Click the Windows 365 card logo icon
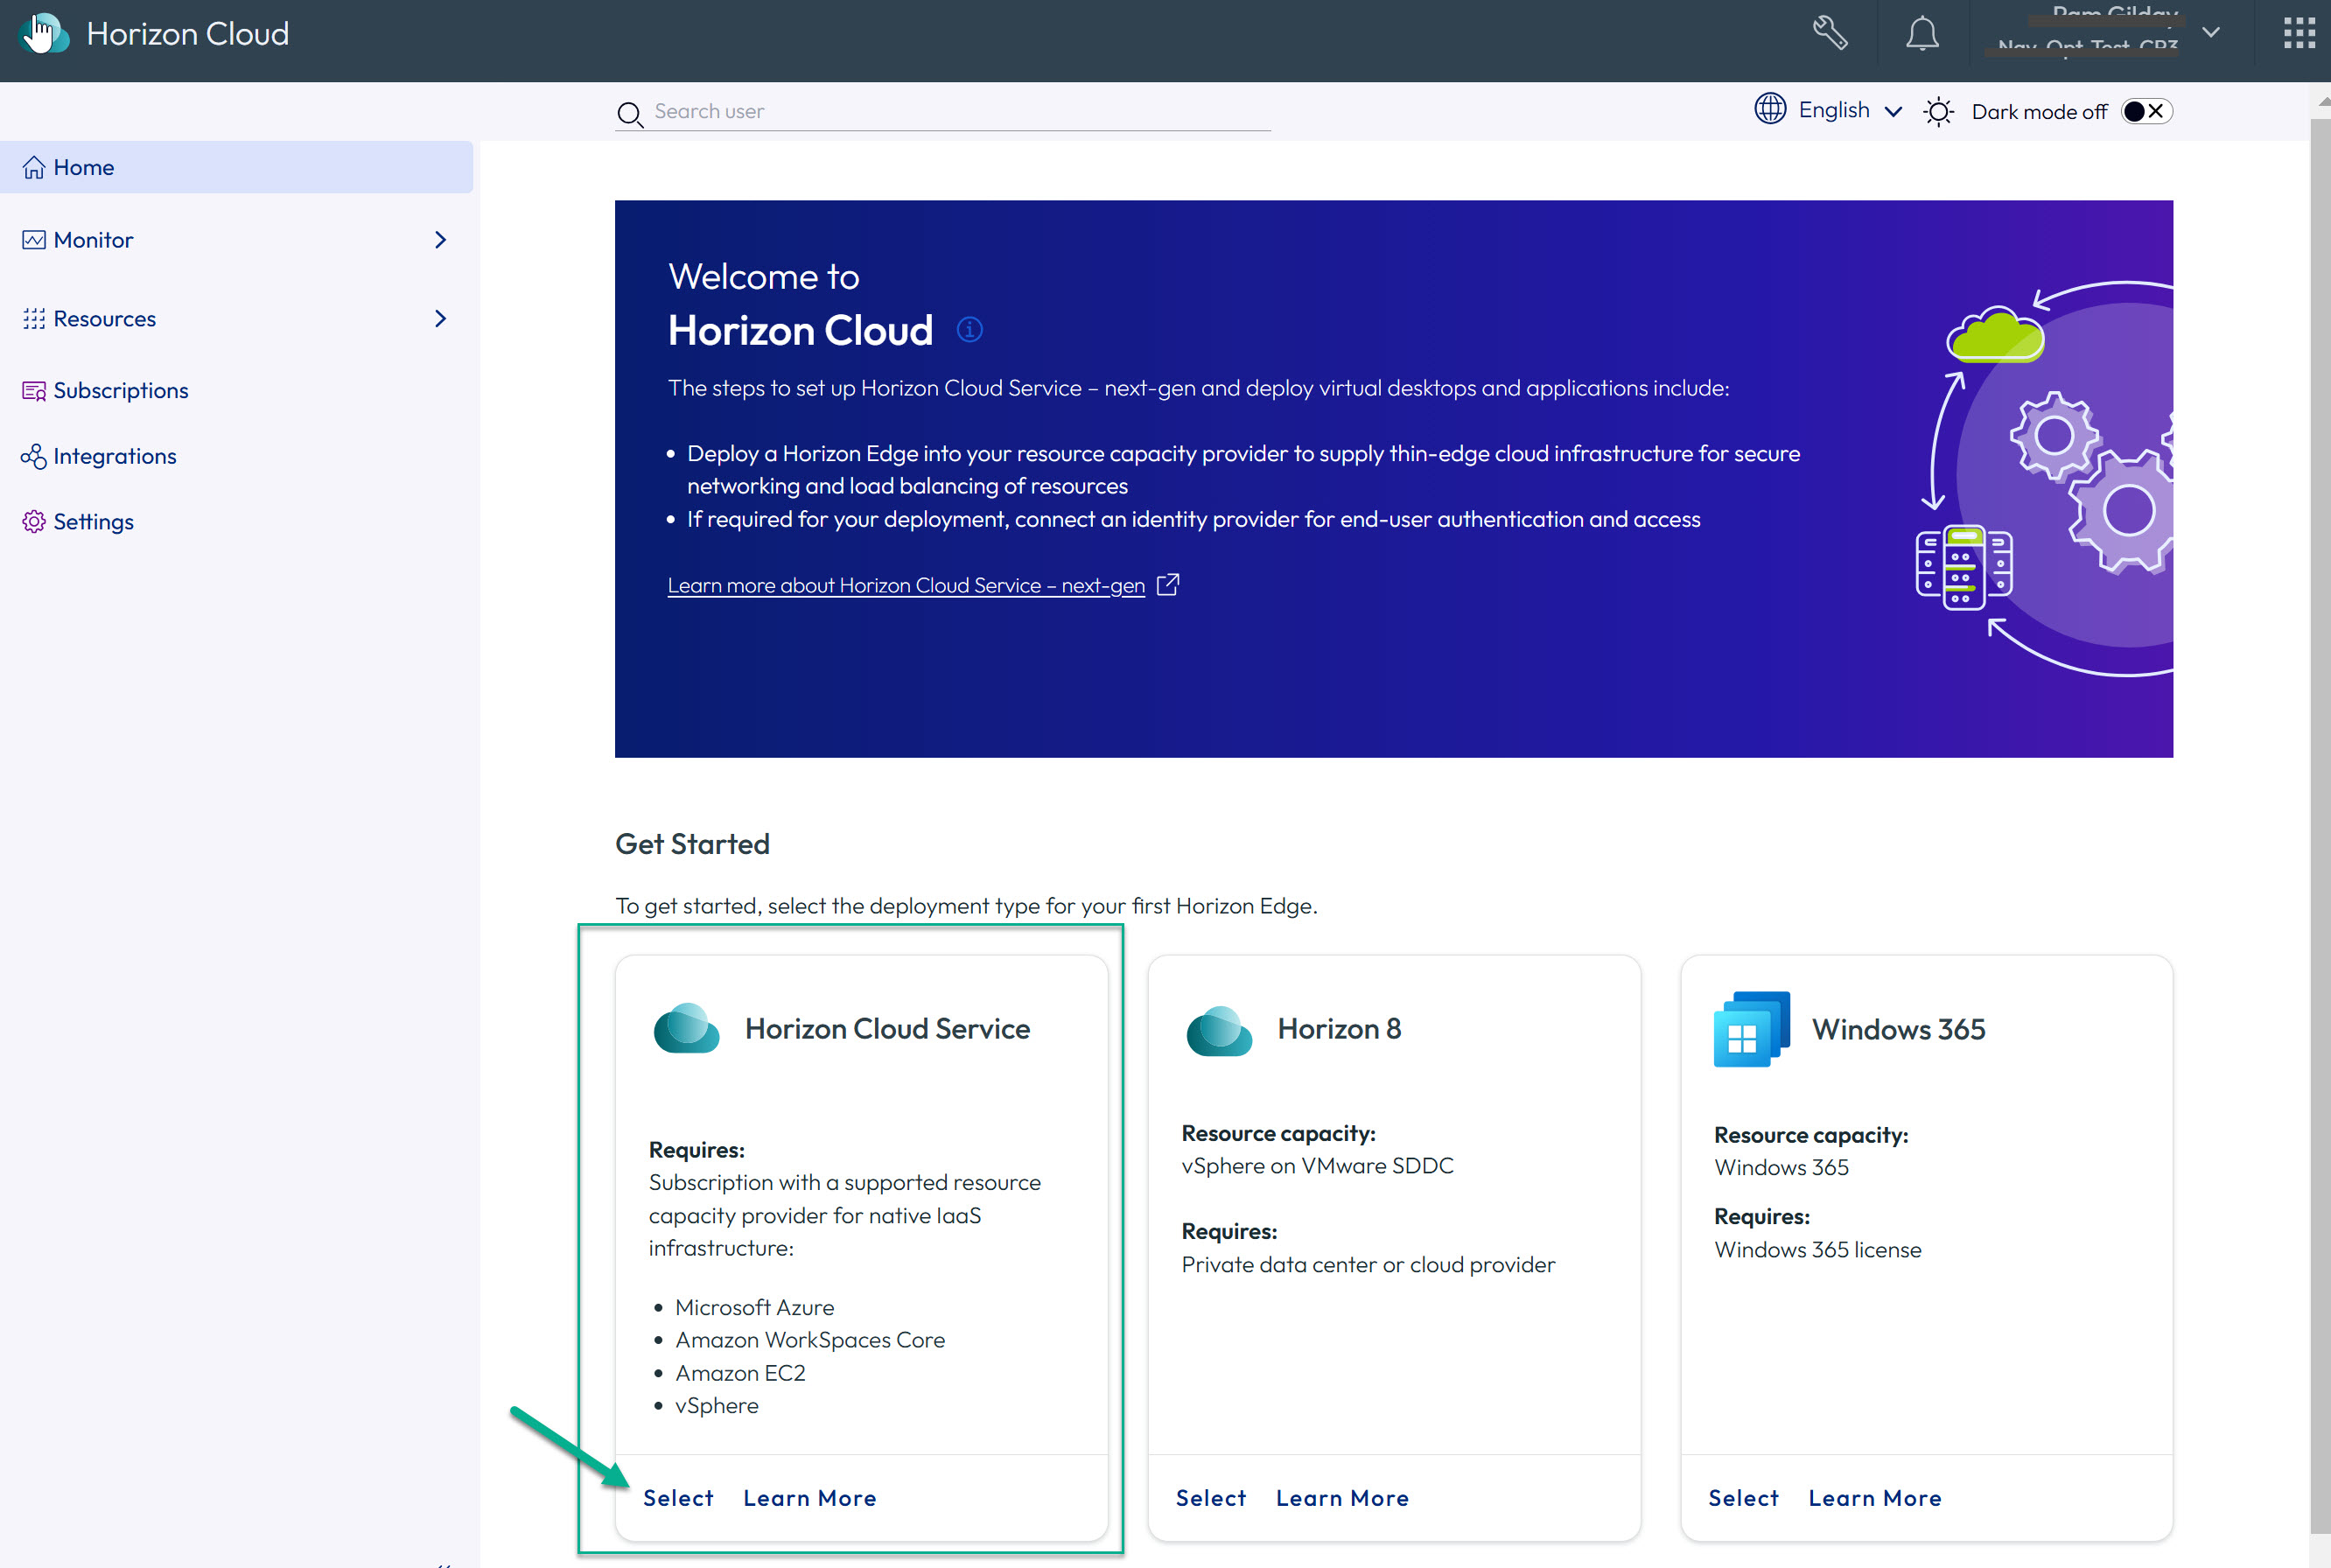The height and width of the screenshot is (1568, 2331). pos(1752,1029)
